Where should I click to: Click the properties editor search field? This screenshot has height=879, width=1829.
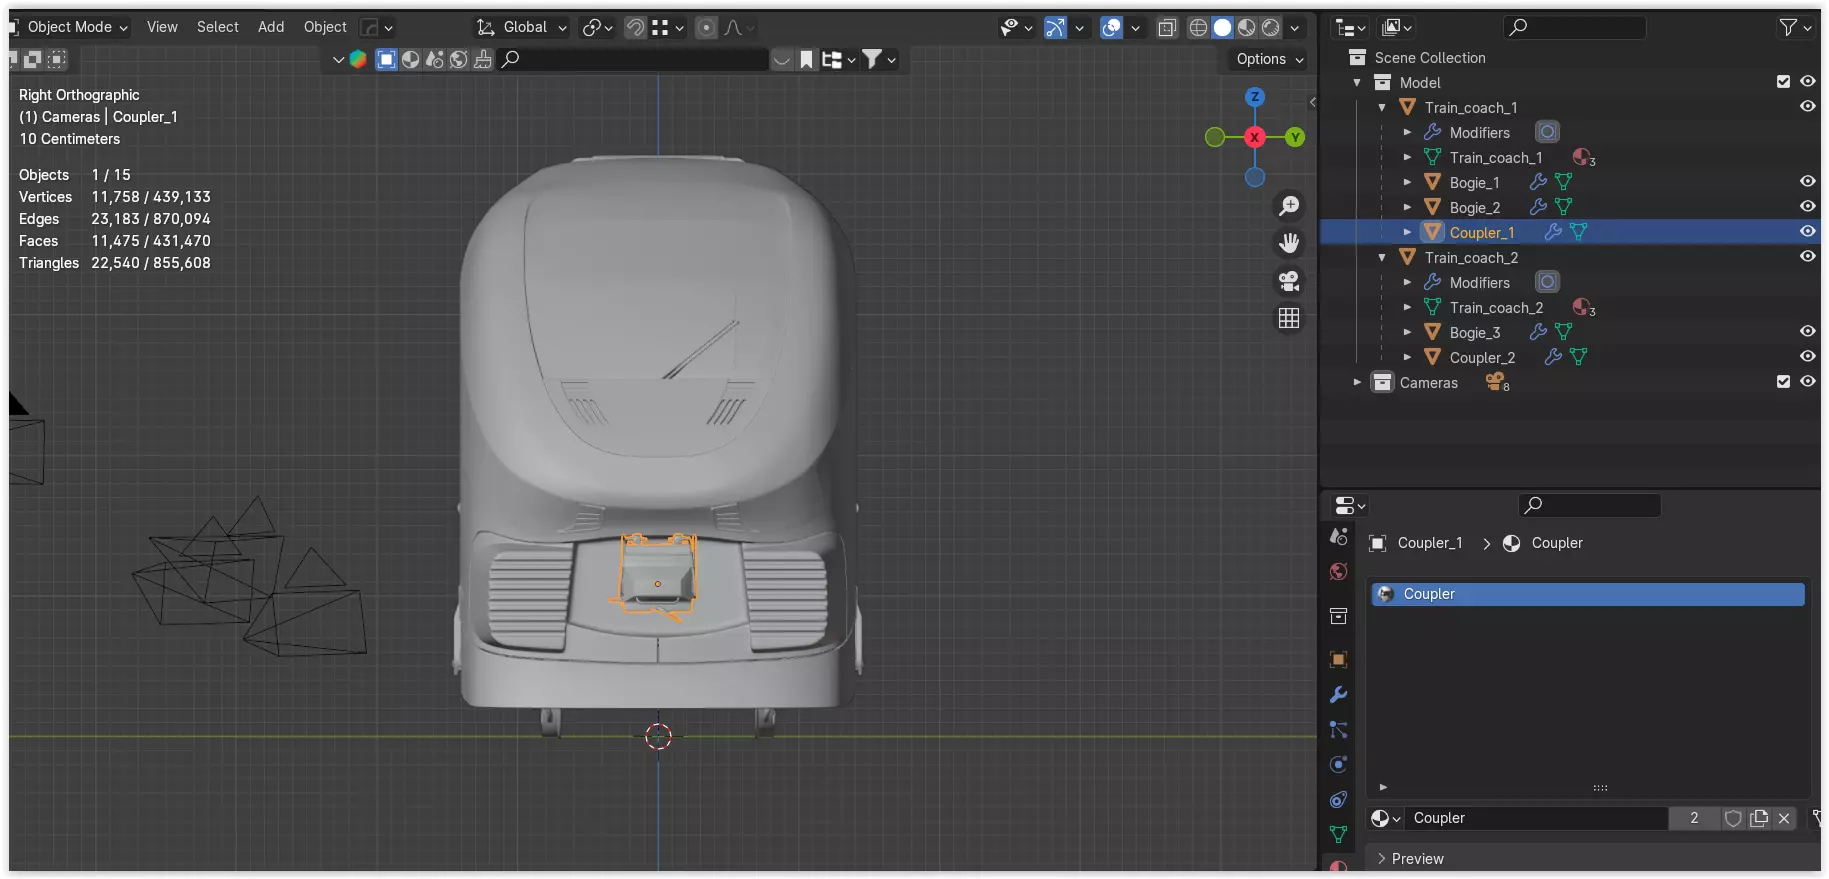coord(1590,505)
